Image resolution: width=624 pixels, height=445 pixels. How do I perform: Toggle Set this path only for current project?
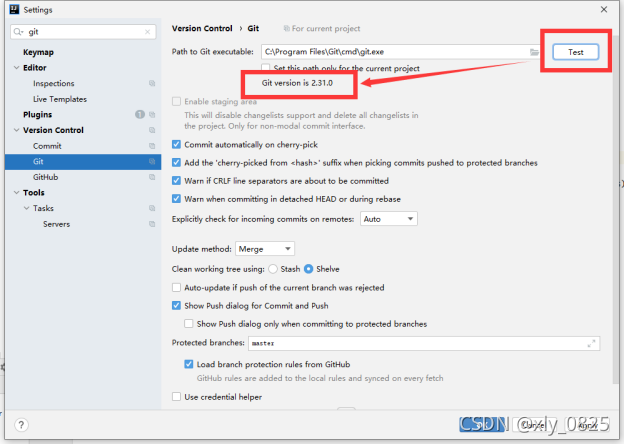tap(266, 68)
